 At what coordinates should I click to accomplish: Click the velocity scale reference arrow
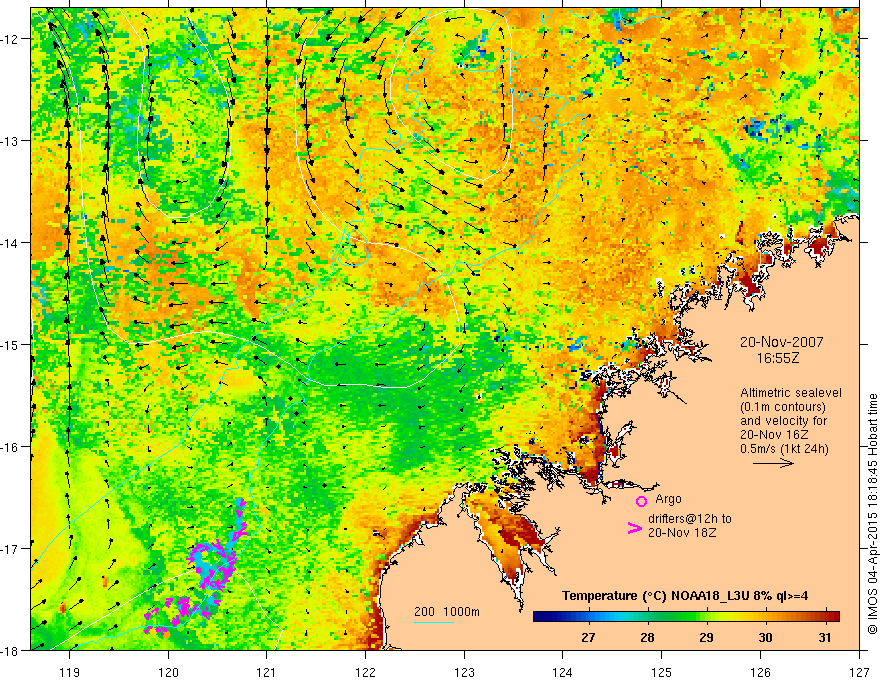pyautogui.click(x=773, y=463)
